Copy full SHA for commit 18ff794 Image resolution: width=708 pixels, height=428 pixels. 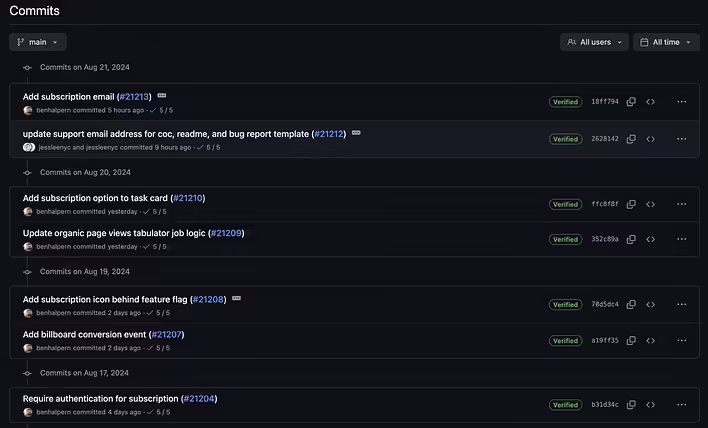click(x=631, y=102)
